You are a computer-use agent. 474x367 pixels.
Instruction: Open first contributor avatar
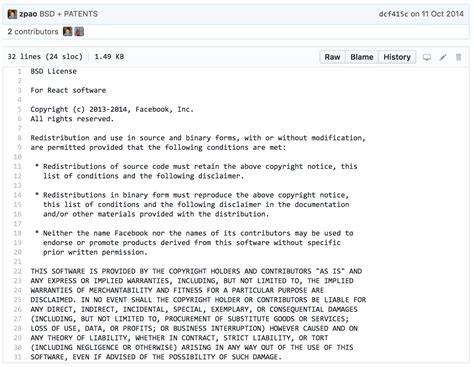coord(68,32)
